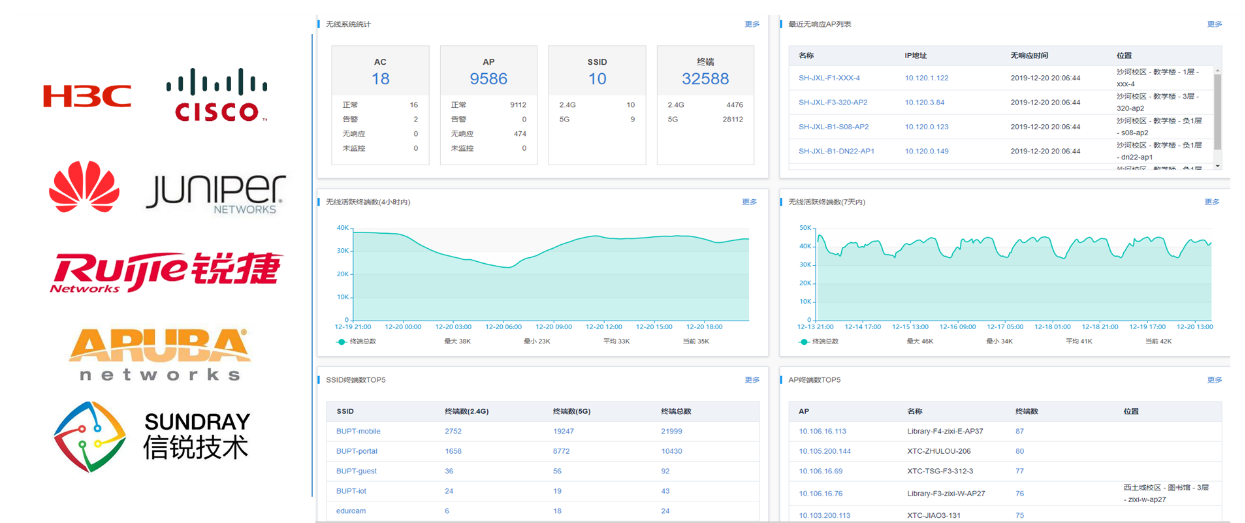Screen dimensions: 1245x523
Task: Open SSID BUPT-guest
Action: 356,470
